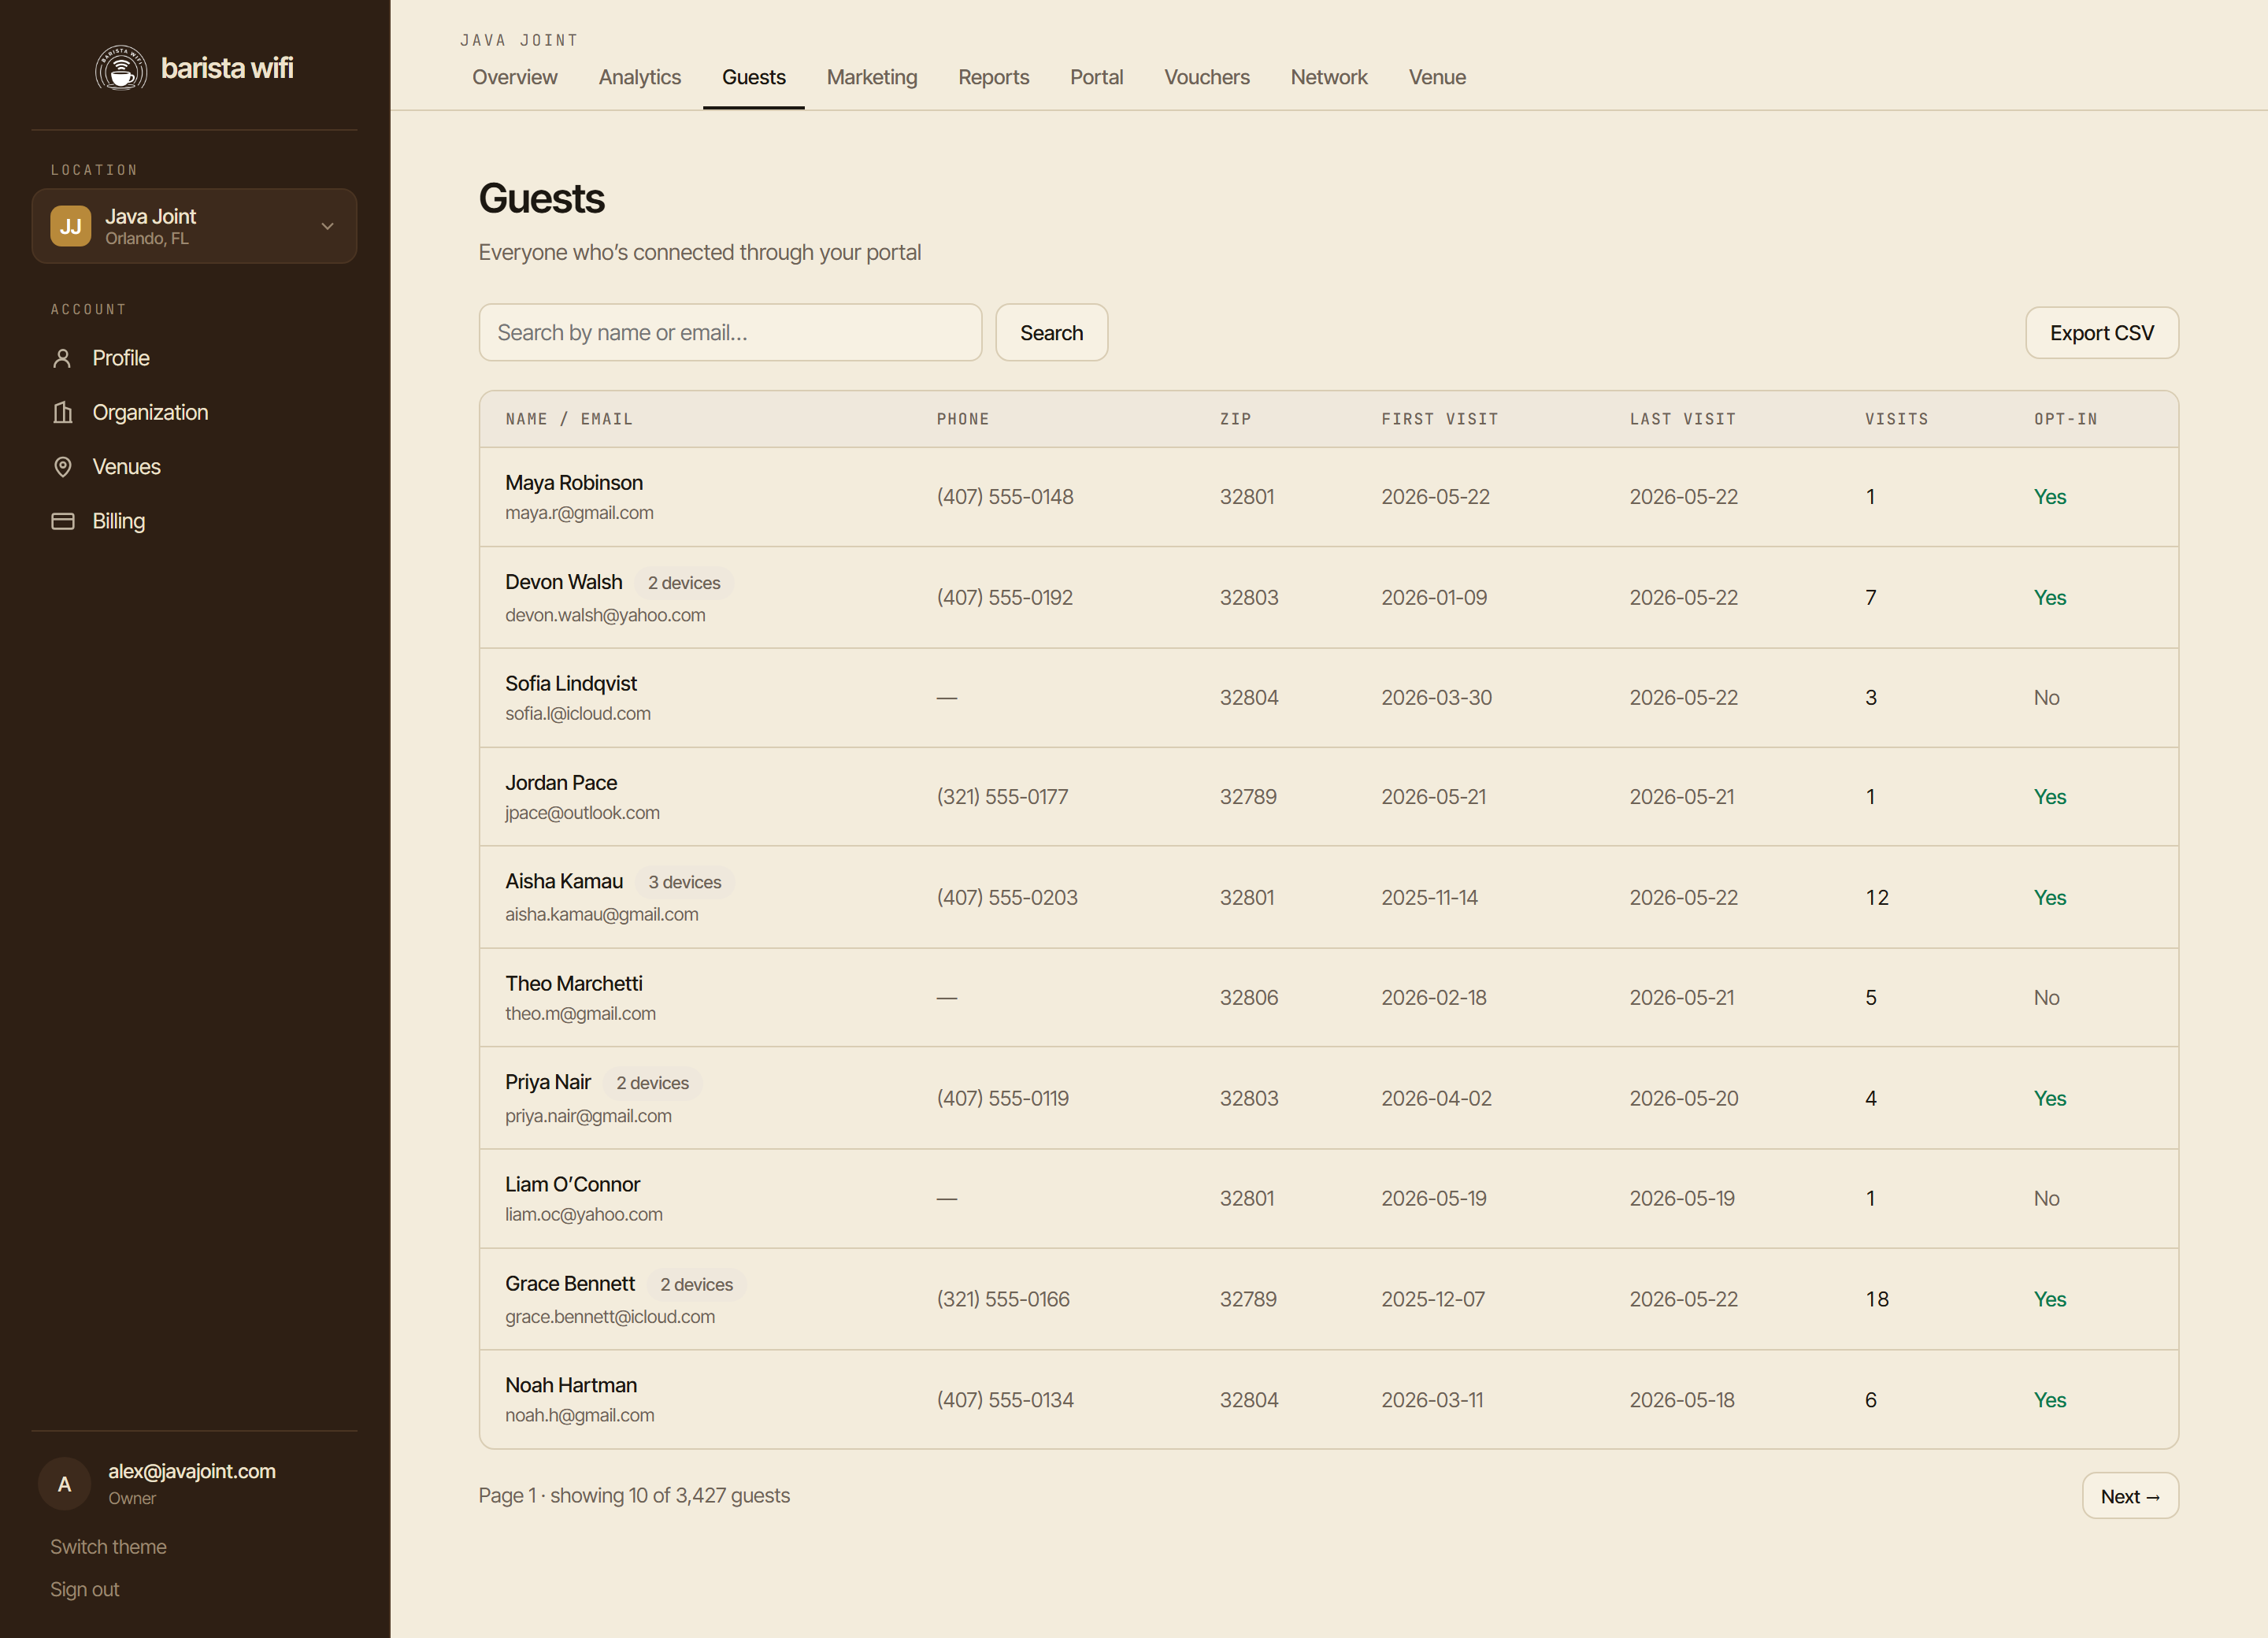Click the user avatar circle labeled A

(64, 1484)
